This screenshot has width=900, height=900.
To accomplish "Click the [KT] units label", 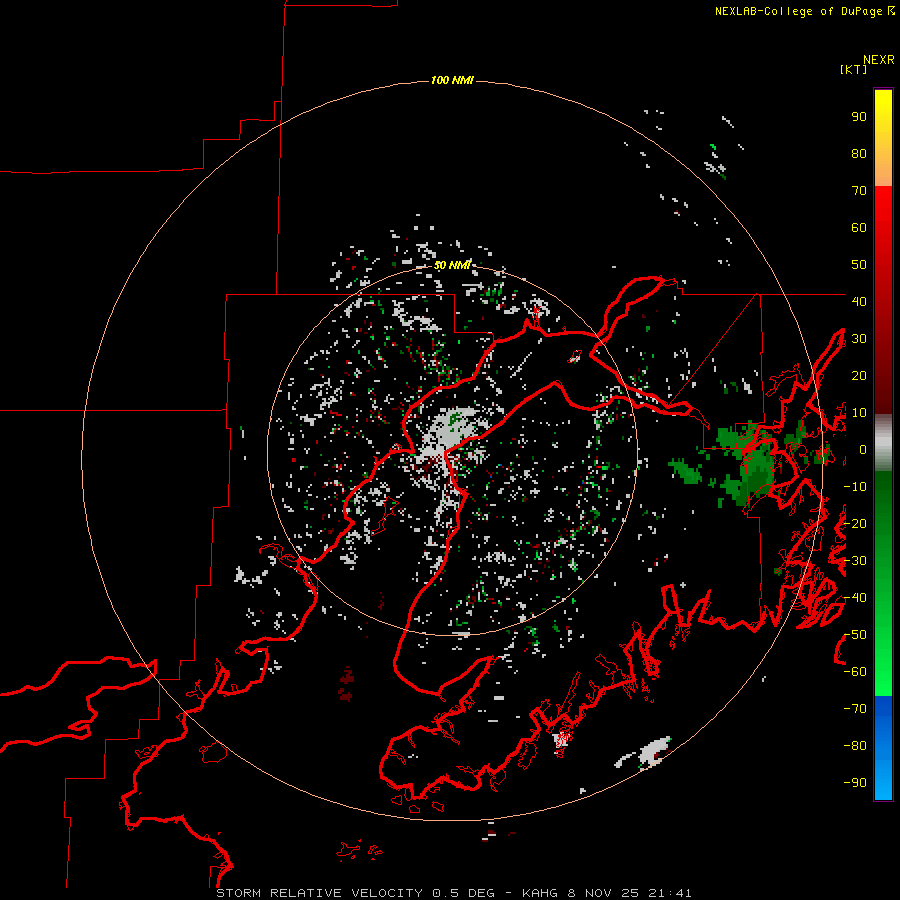I will point(854,69).
